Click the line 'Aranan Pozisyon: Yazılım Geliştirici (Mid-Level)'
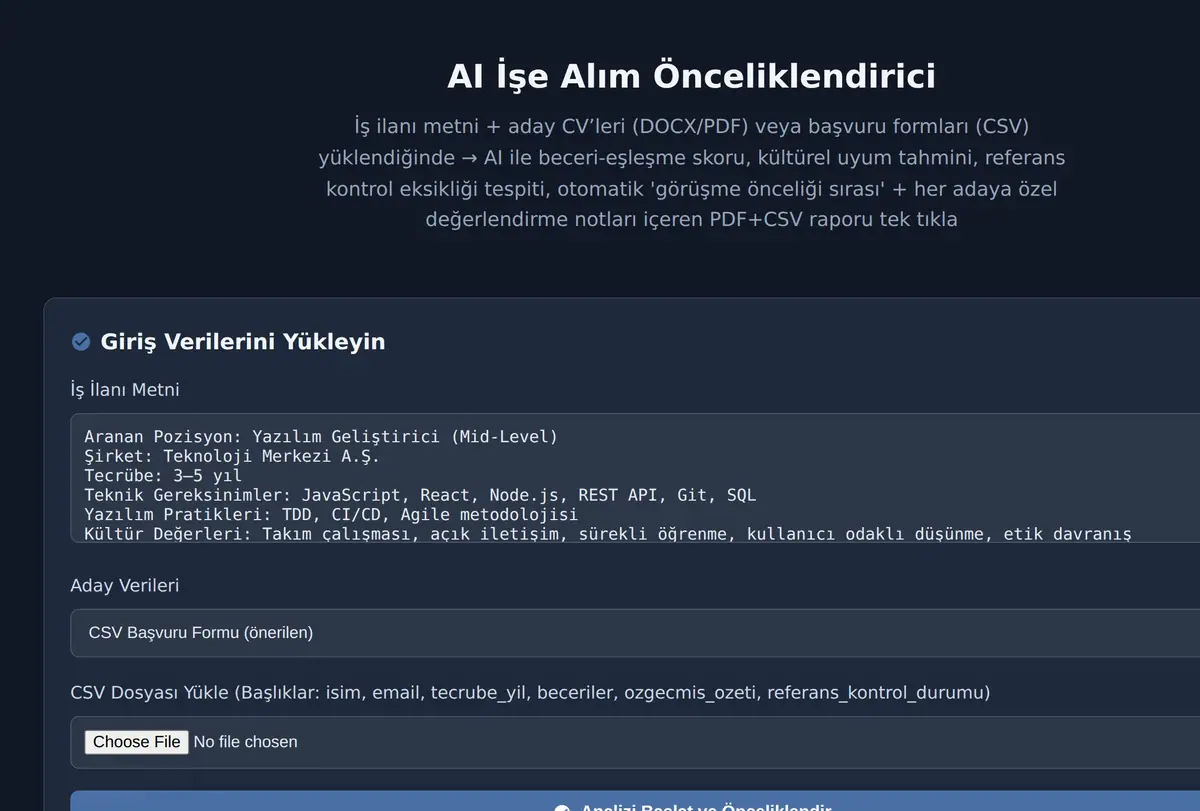This screenshot has width=1200, height=811. (321, 437)
